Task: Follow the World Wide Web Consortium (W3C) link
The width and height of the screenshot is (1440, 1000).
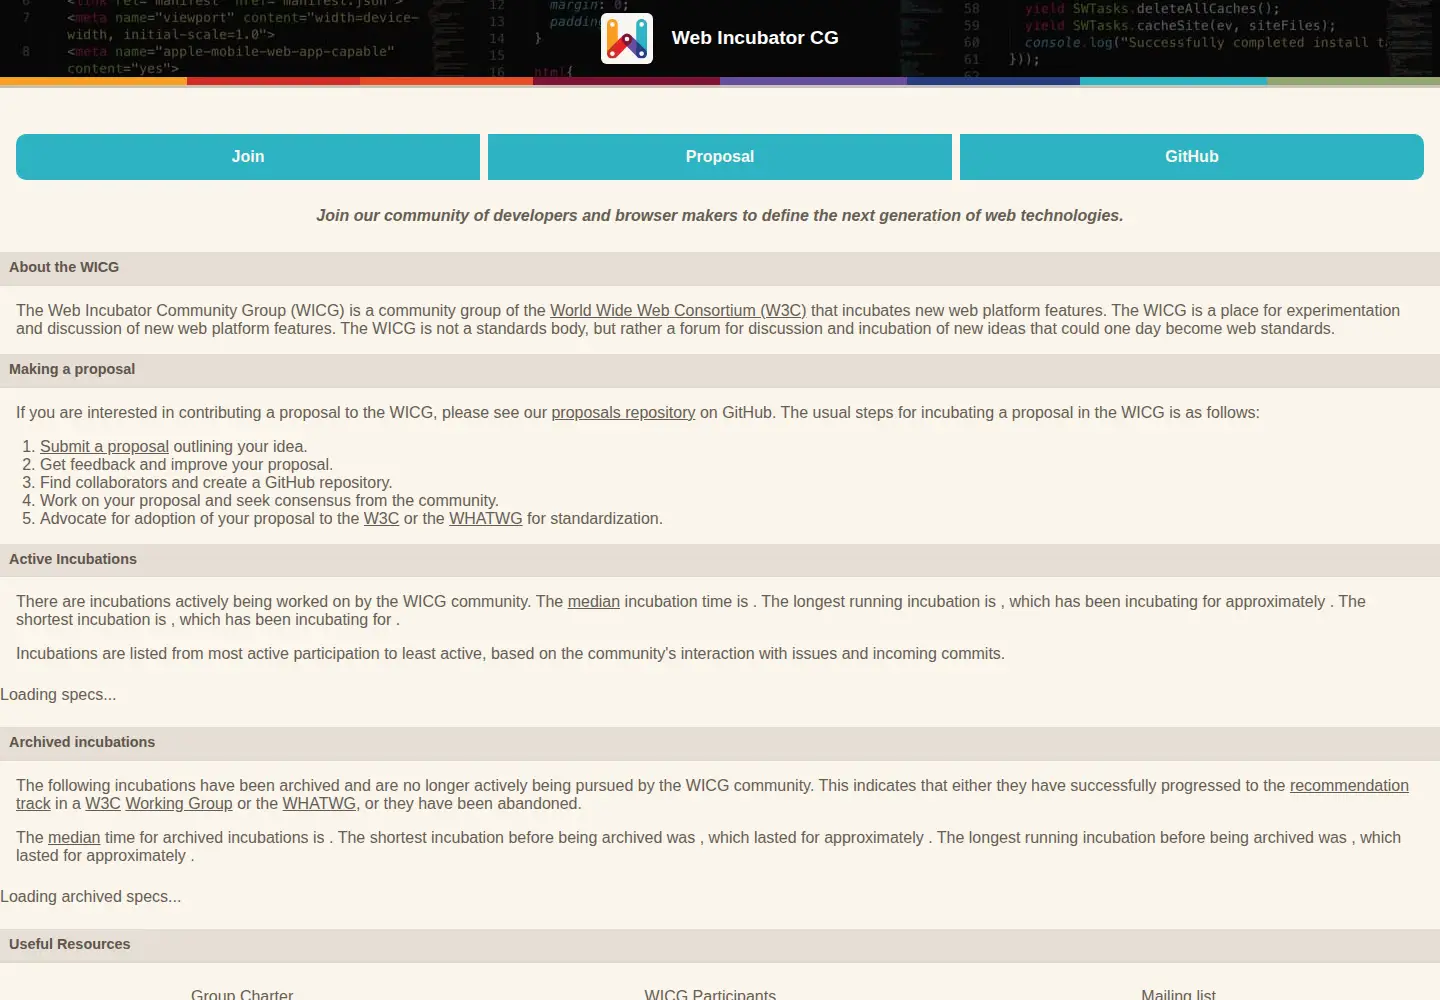Action: tap(678, 311)
